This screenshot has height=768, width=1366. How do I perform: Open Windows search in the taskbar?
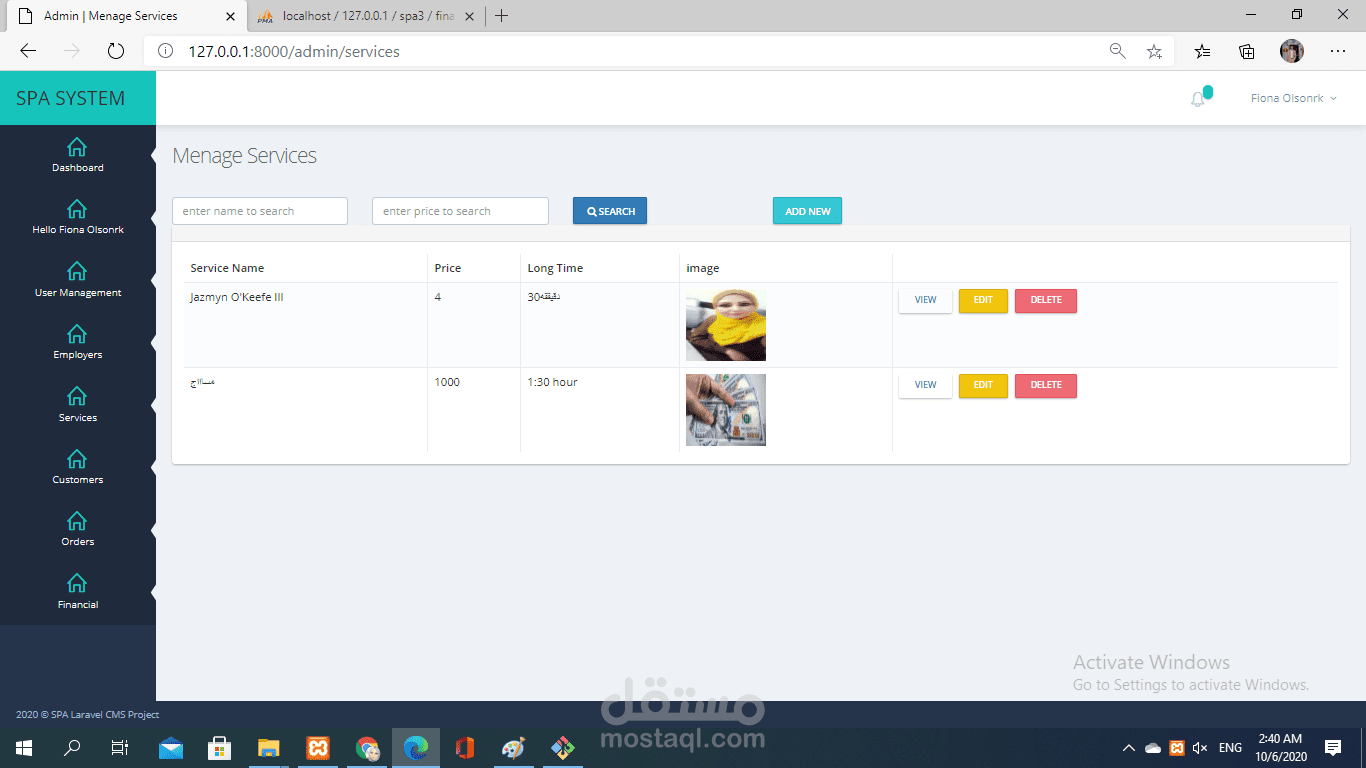coord(72,747)
